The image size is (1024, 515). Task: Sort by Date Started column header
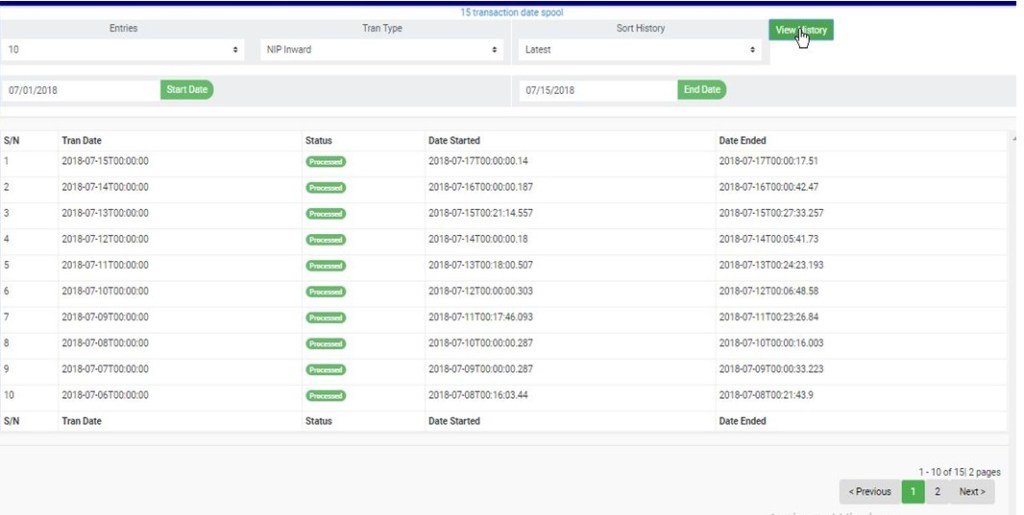pos(454,141)
